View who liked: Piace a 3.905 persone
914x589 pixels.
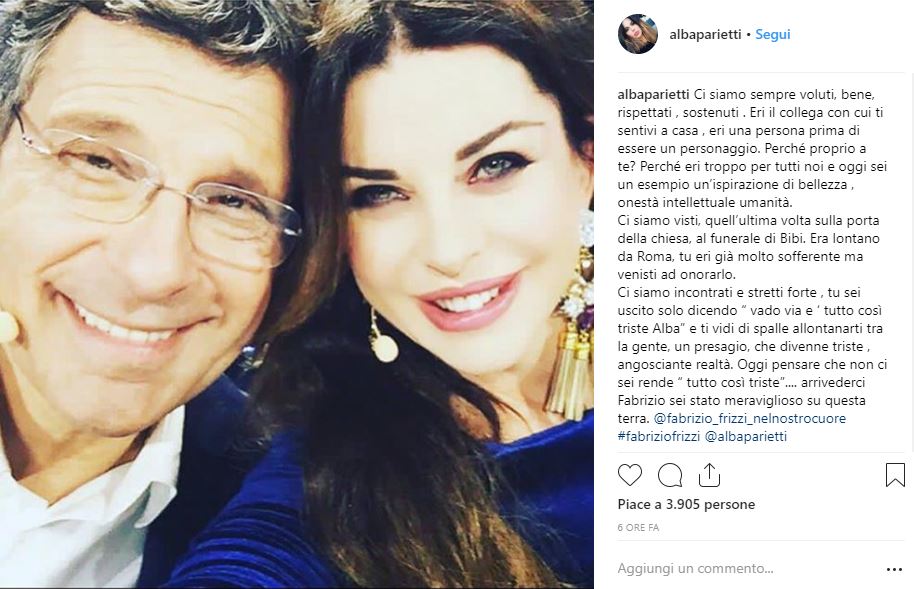click(x=686, y=504)
